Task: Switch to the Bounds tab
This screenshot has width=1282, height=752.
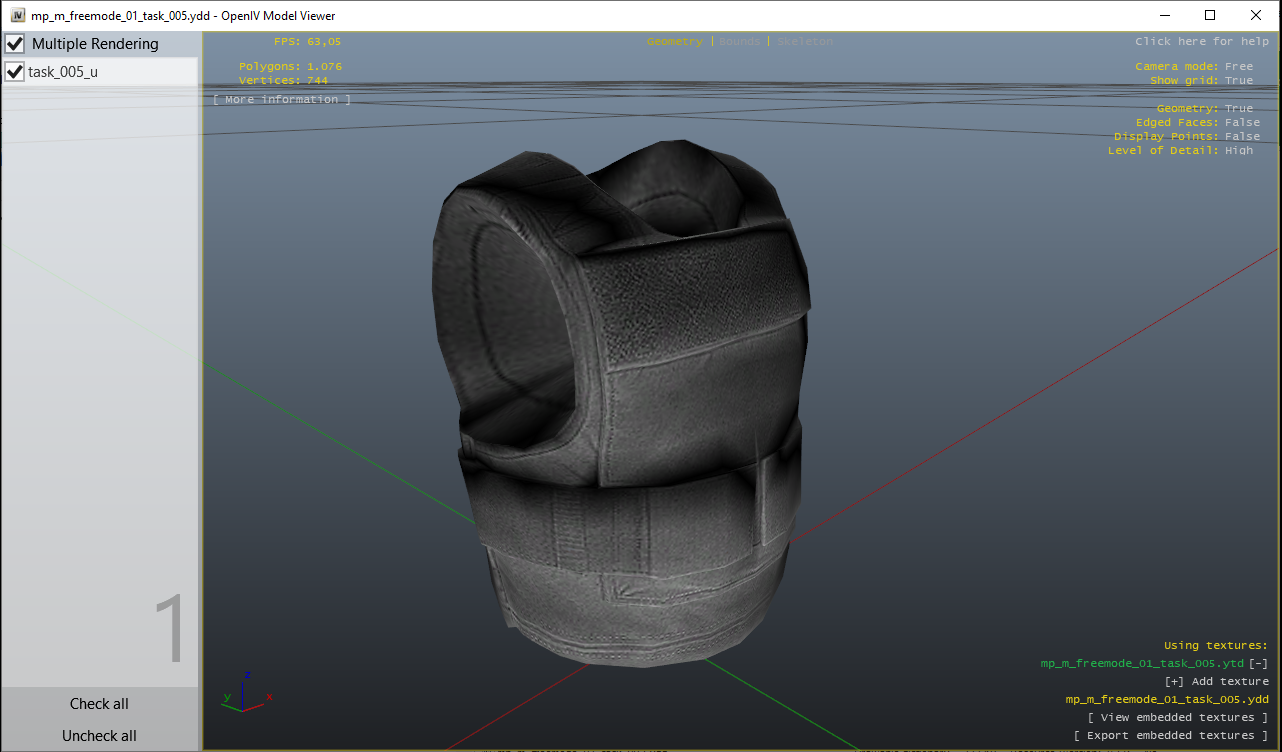Action: [737, 41]
